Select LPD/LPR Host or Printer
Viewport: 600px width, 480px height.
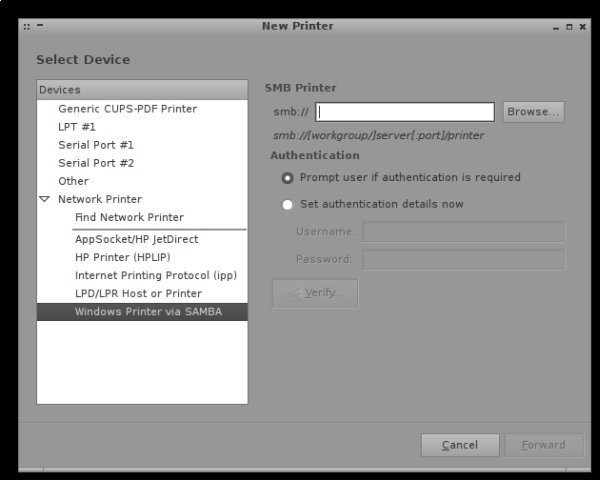coord(138,293)
